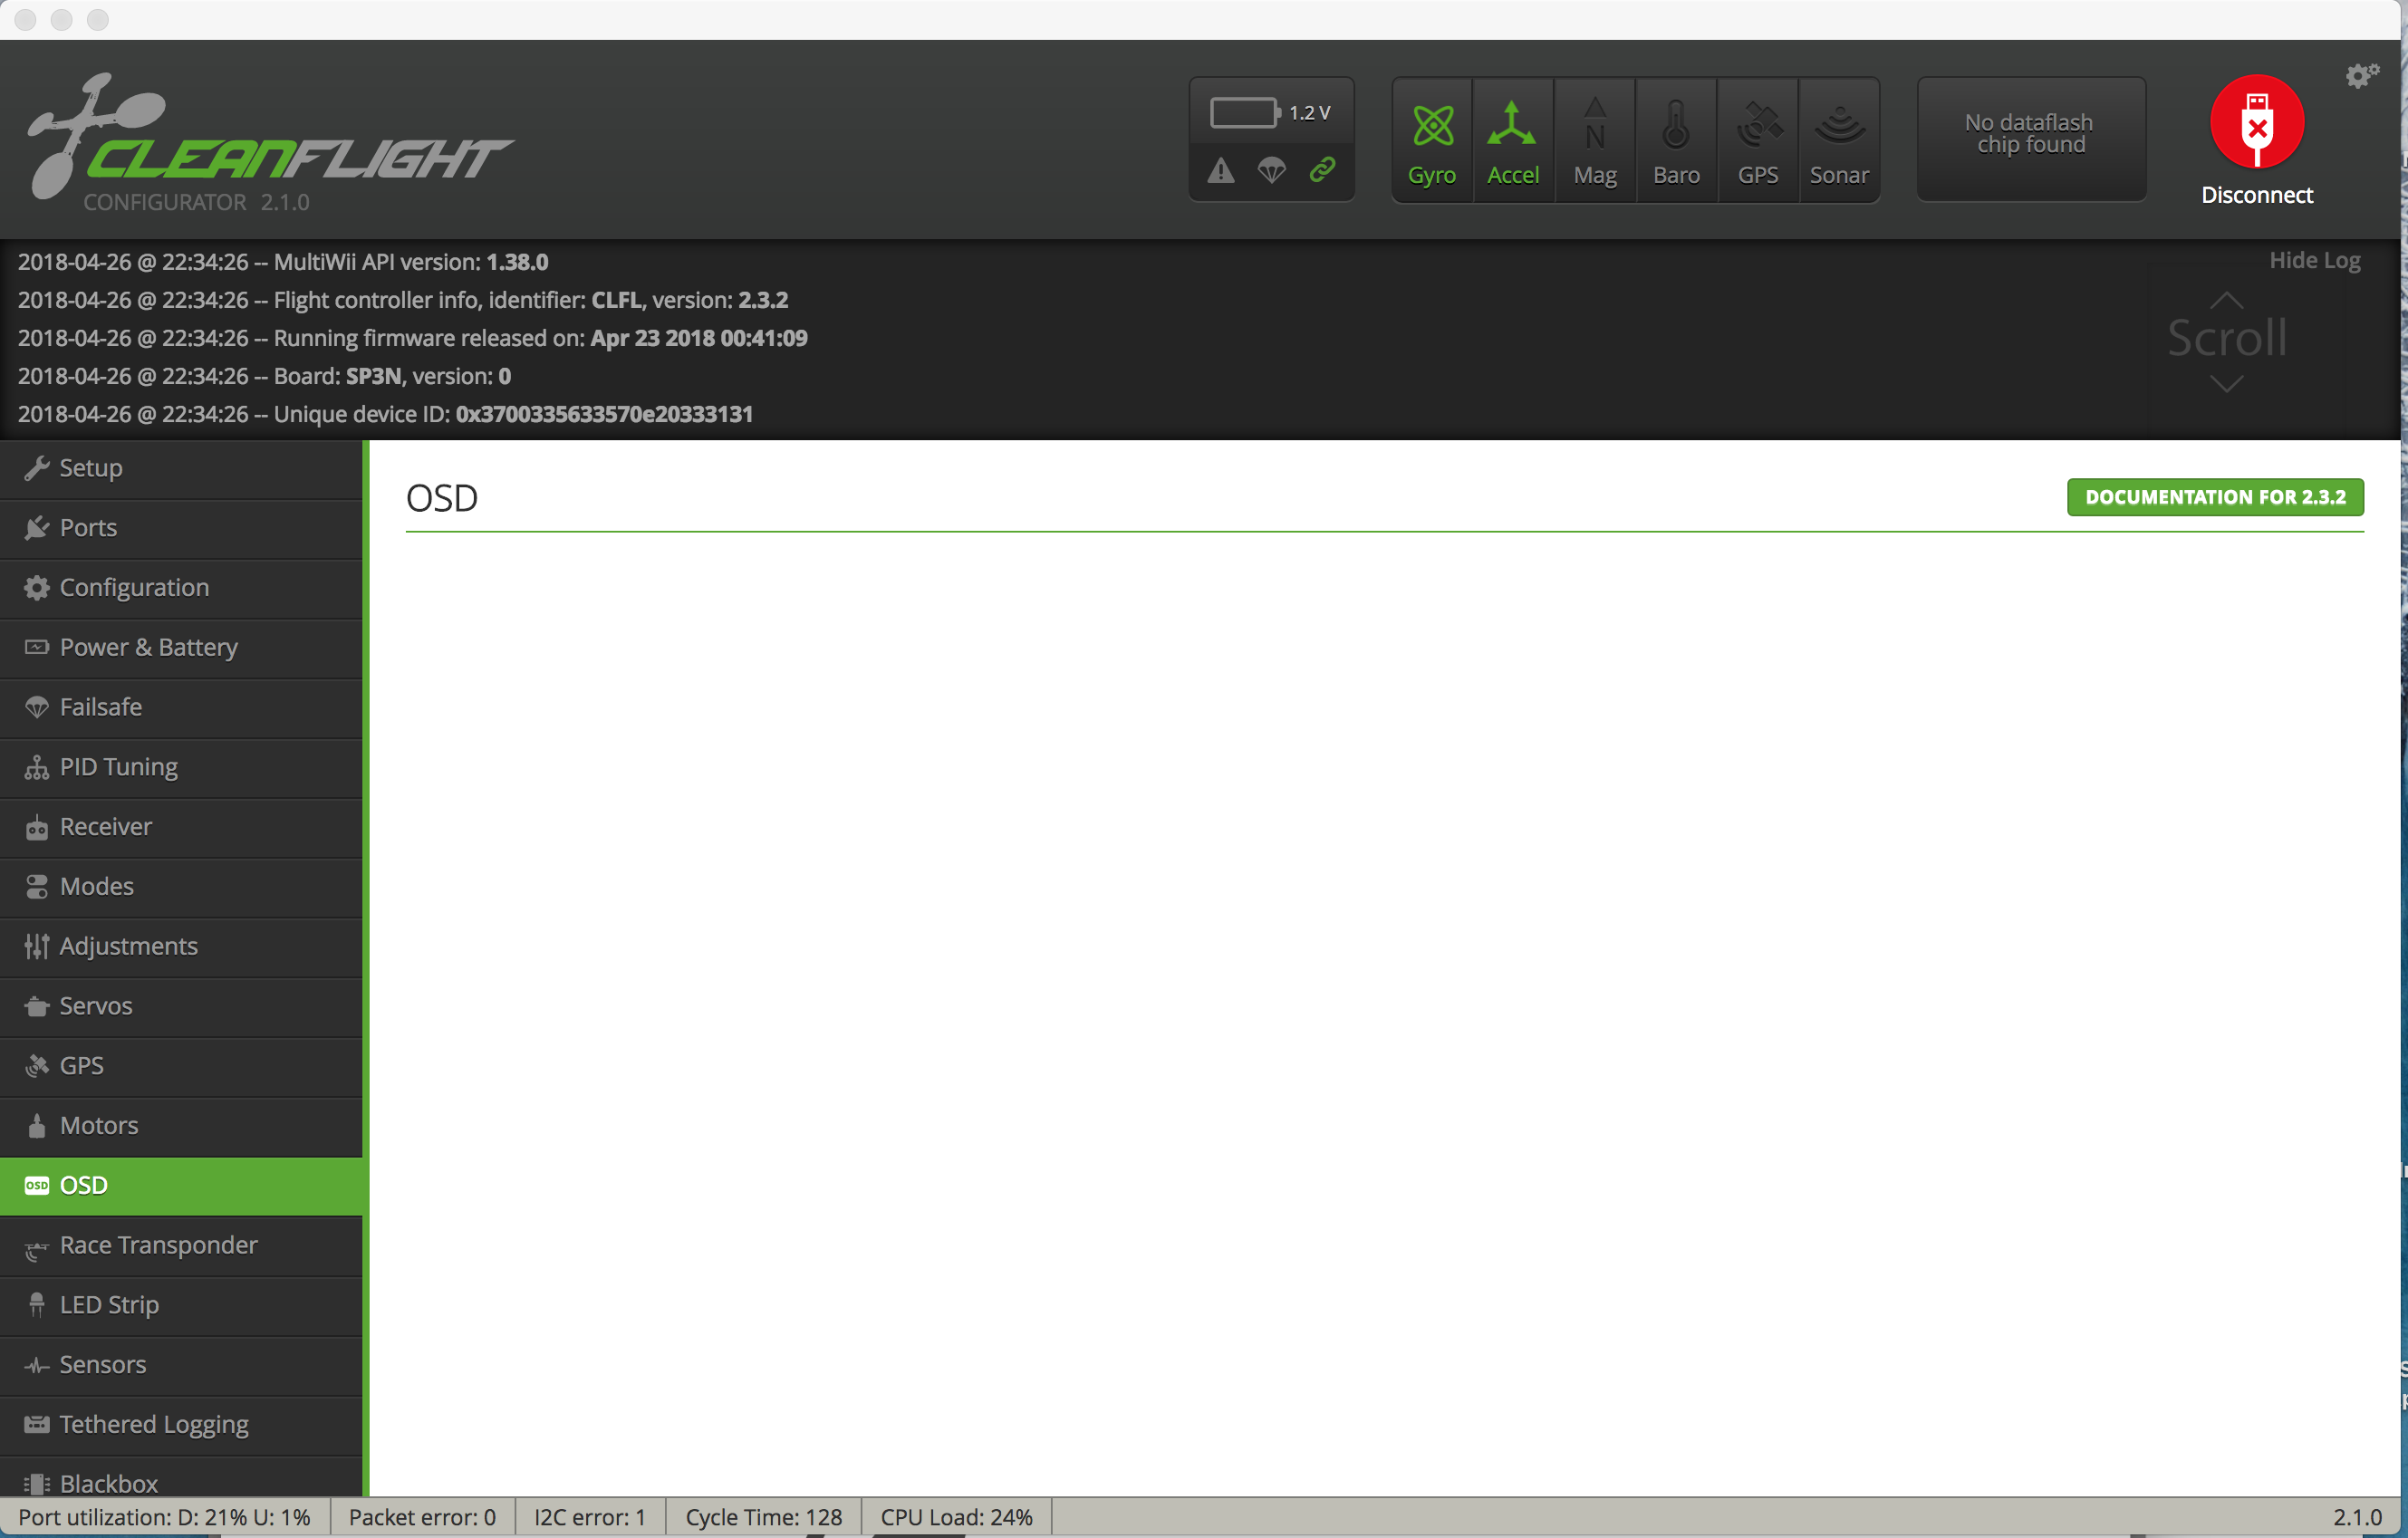Open Documentation for 2.3.2
The image size is (2408, 1538).
(2215, 497)
